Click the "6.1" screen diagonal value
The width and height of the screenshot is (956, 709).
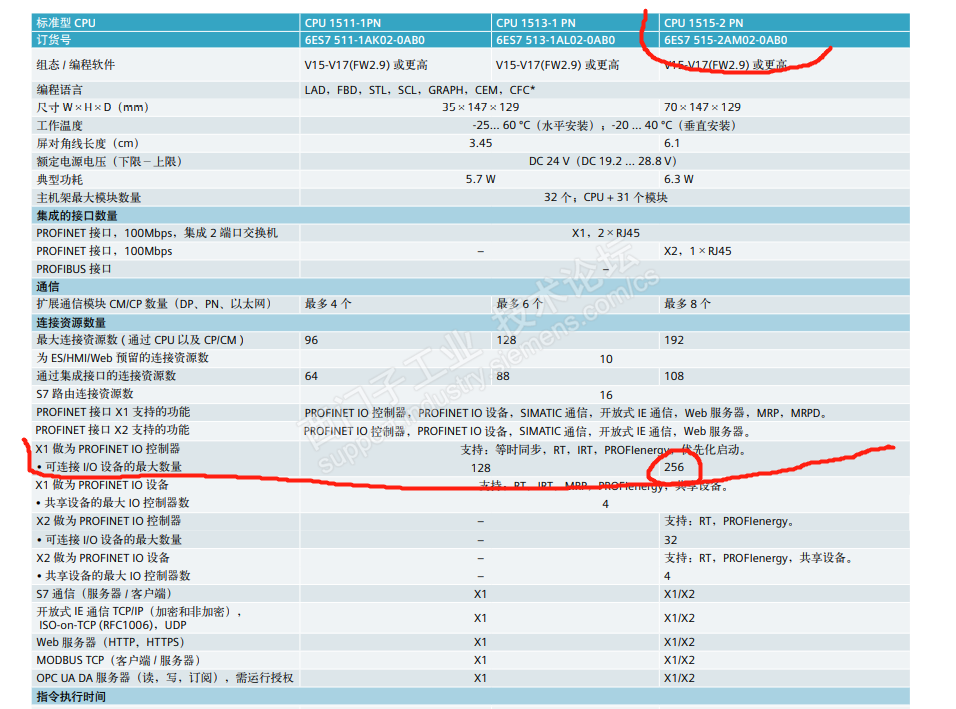(672, 143)
